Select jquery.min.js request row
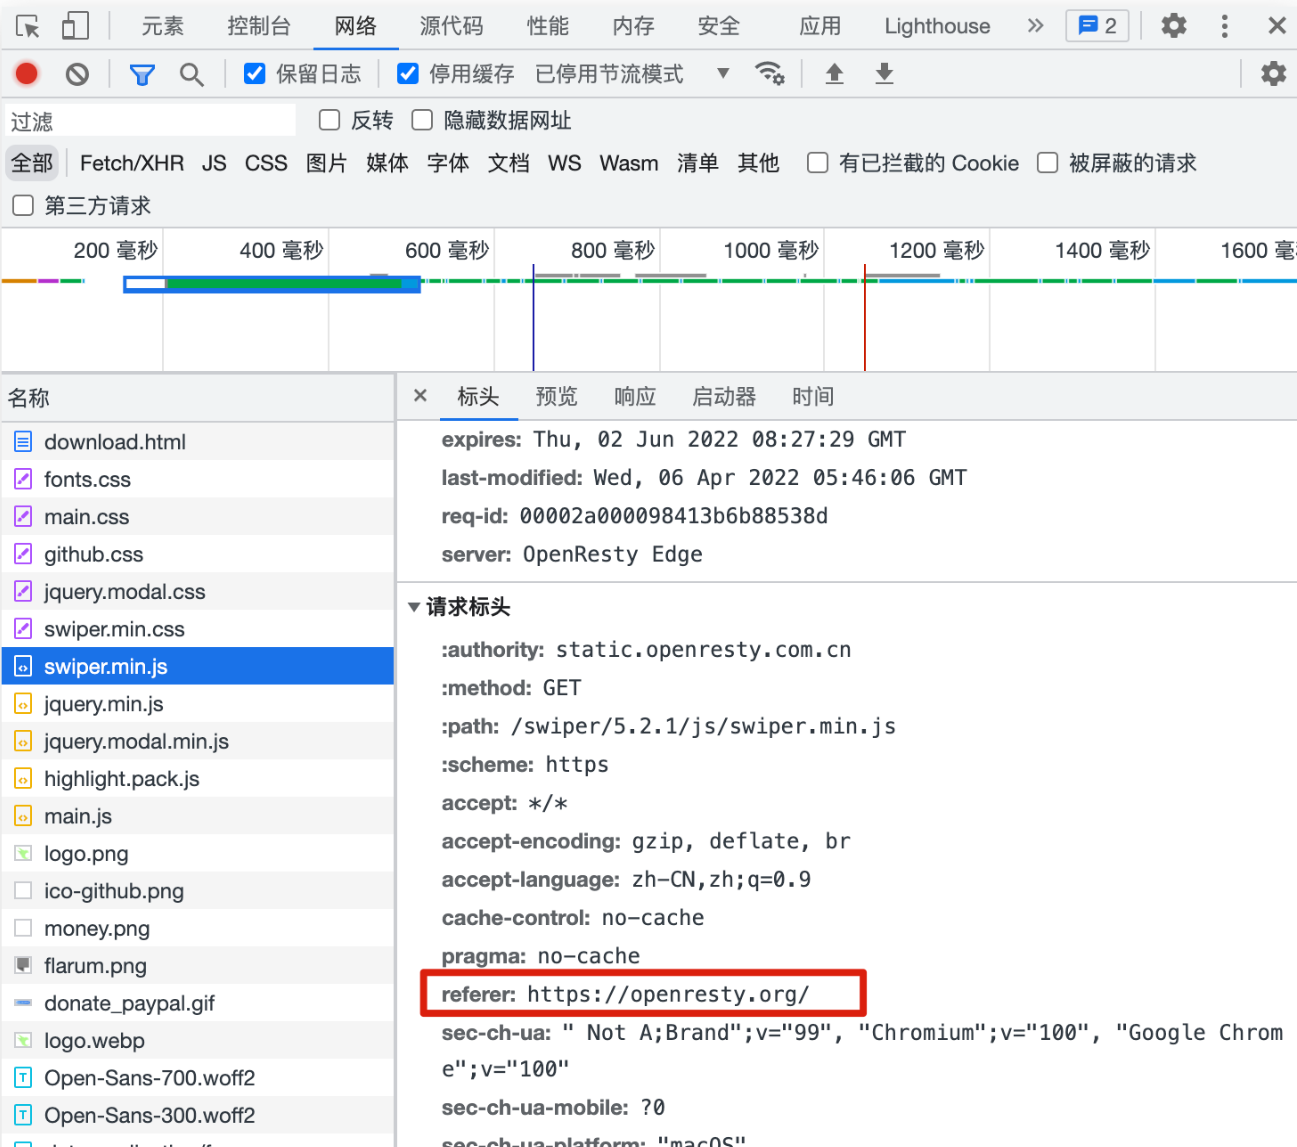Viewport: 1297px width, 1147px height. 198,704
